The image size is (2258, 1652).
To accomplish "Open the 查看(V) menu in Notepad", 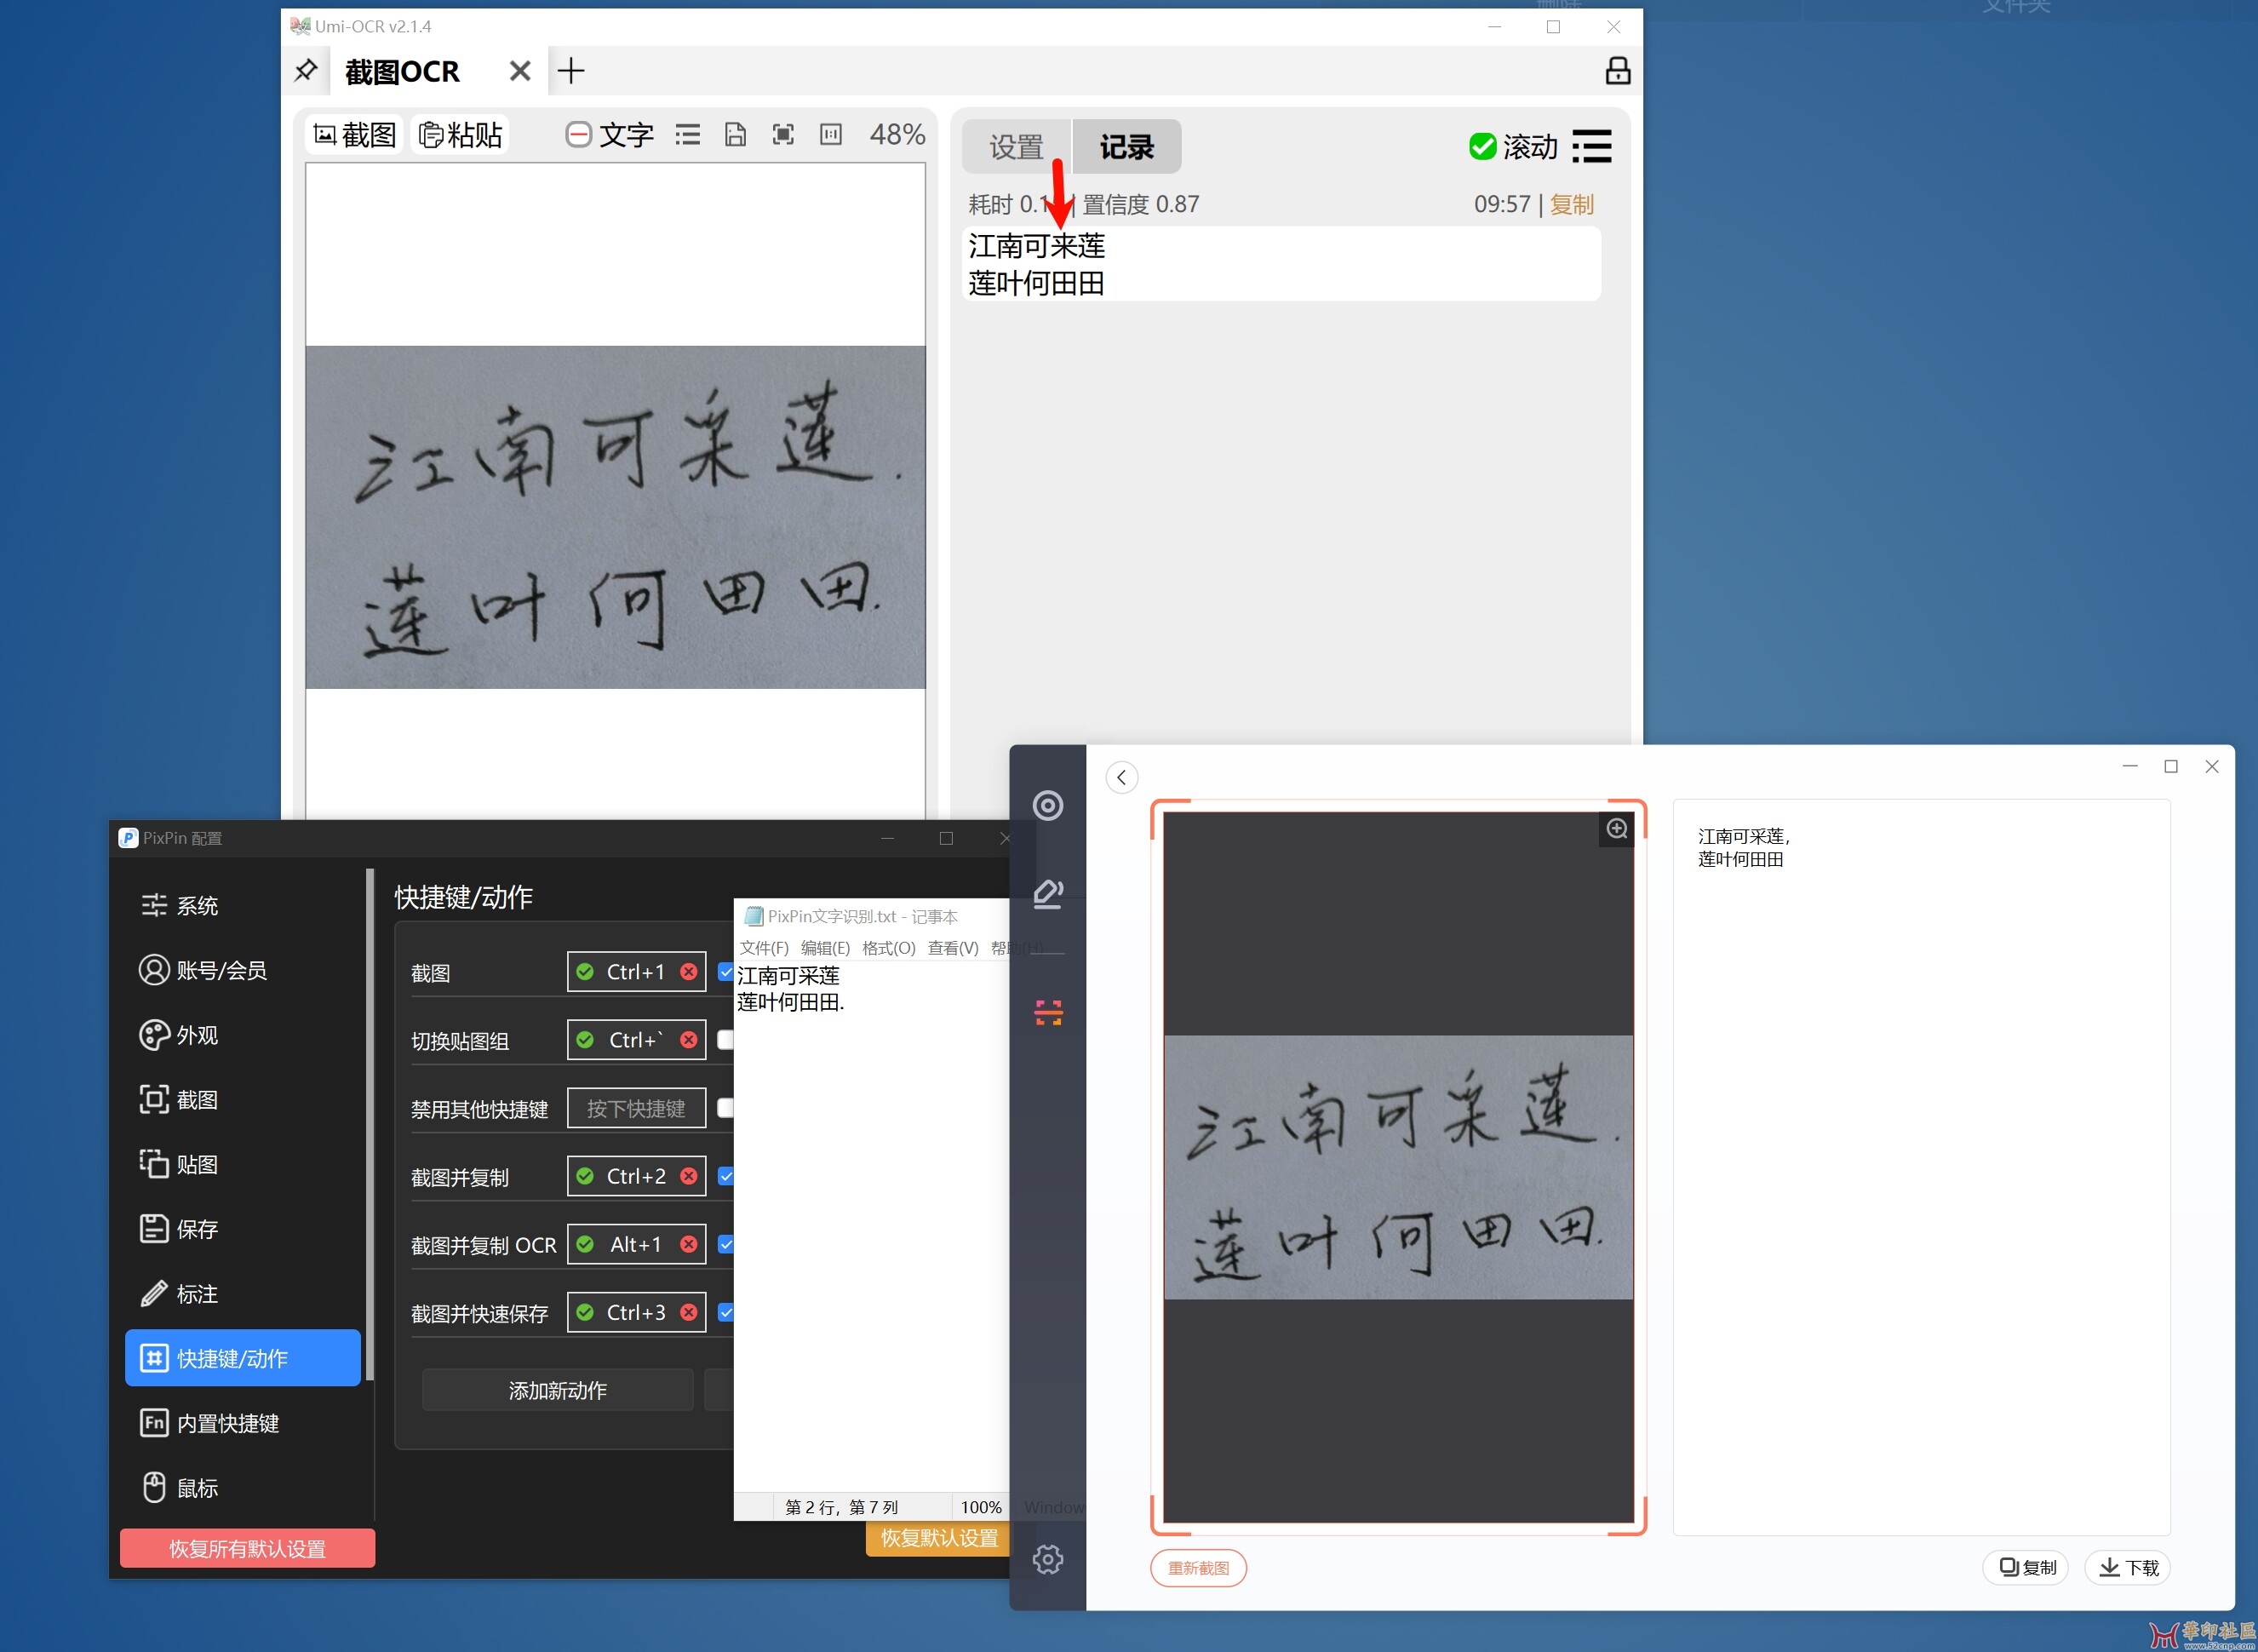I will (x=953, y=948).
